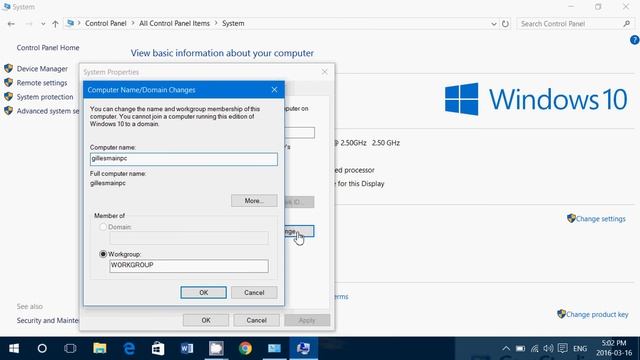Select the Workgroup radio button
640x360 pixels.
(x=103, y=254)
